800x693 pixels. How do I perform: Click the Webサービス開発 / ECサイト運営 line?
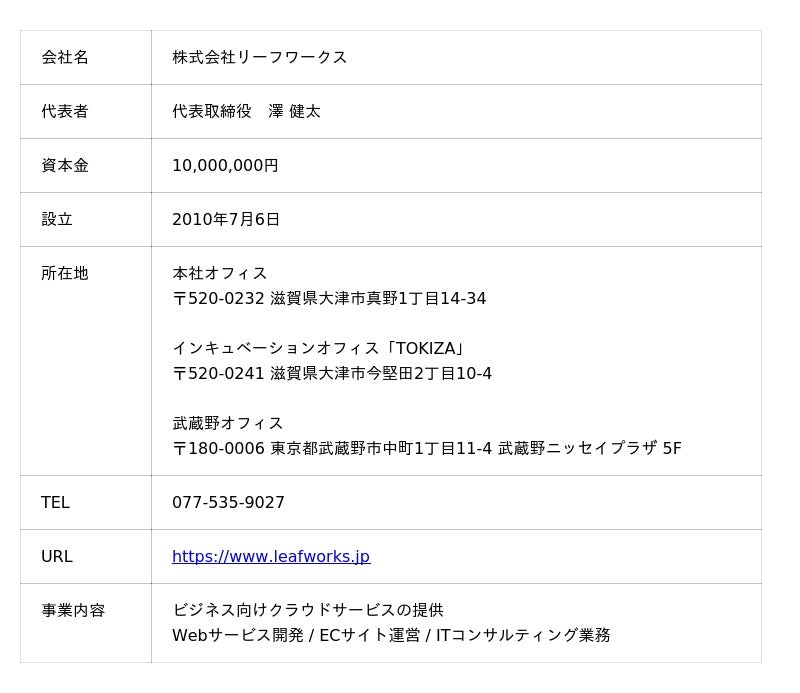(x=390, y=636)
